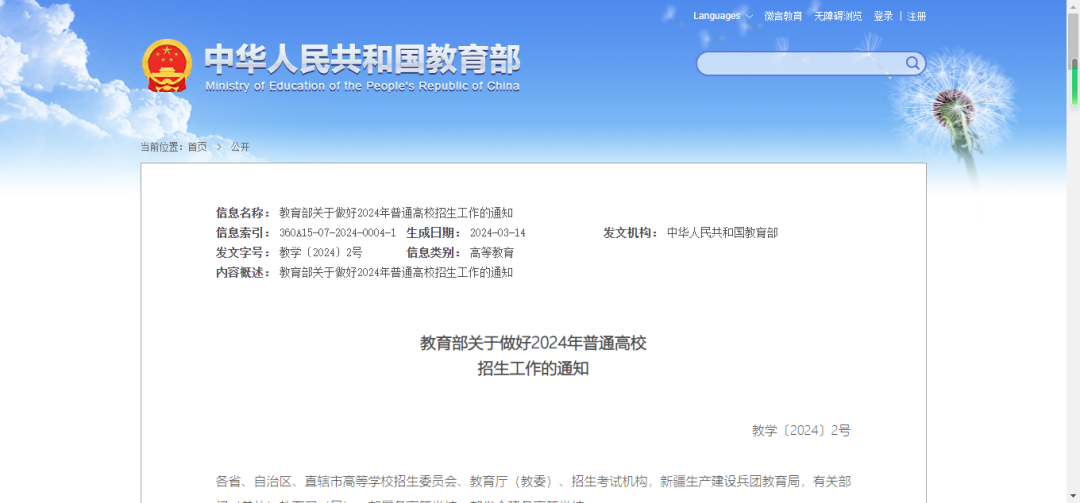Click the 注册 register link
1080x503 pixels.
click(917, 16)
